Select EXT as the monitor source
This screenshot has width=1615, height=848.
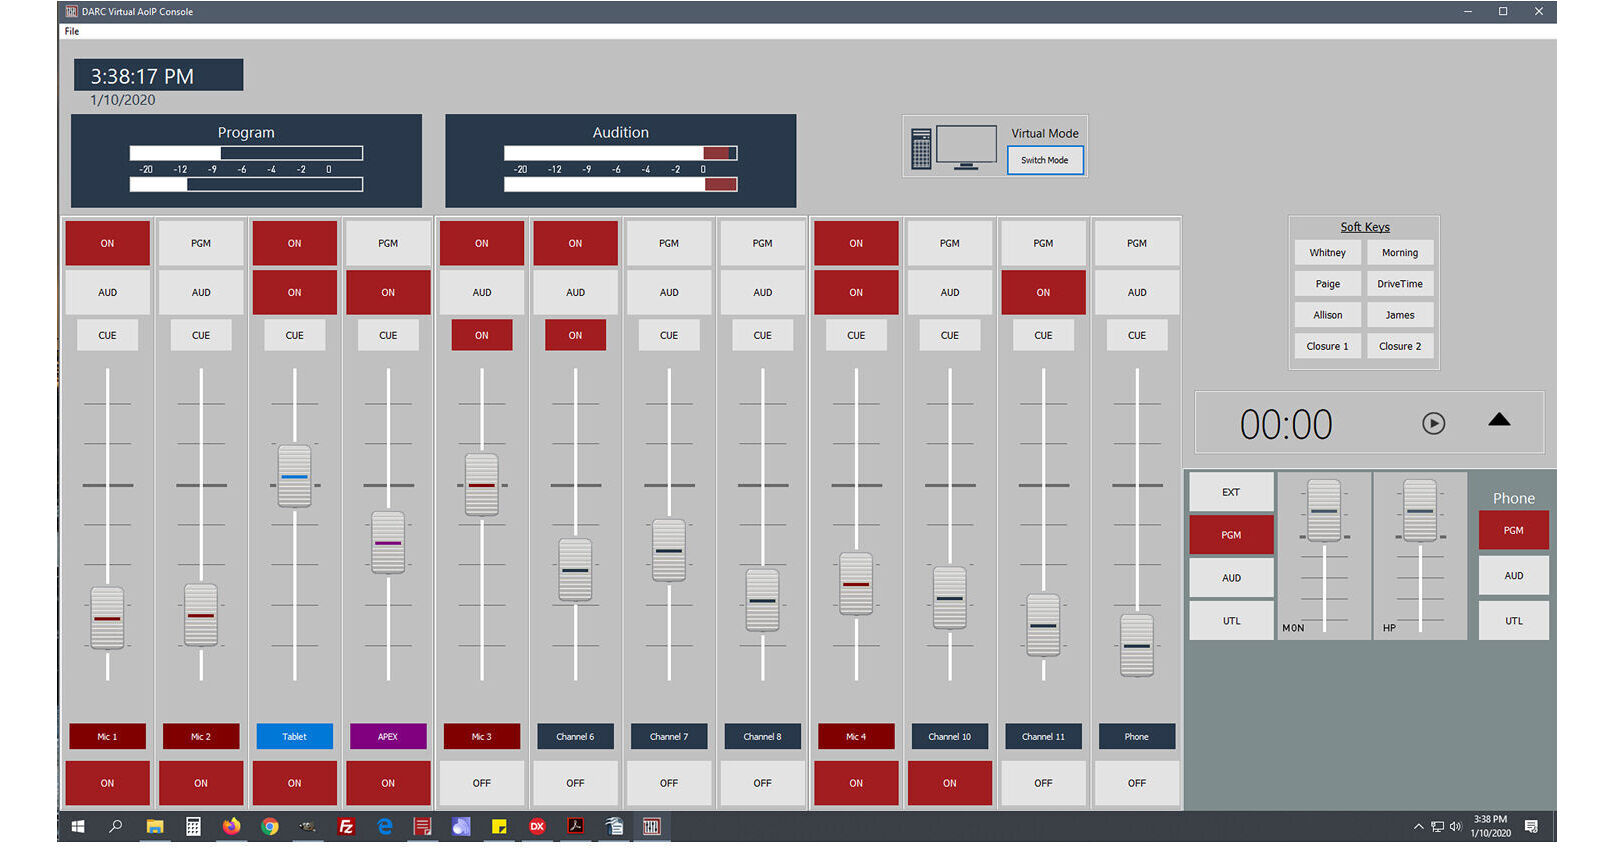1231,492
